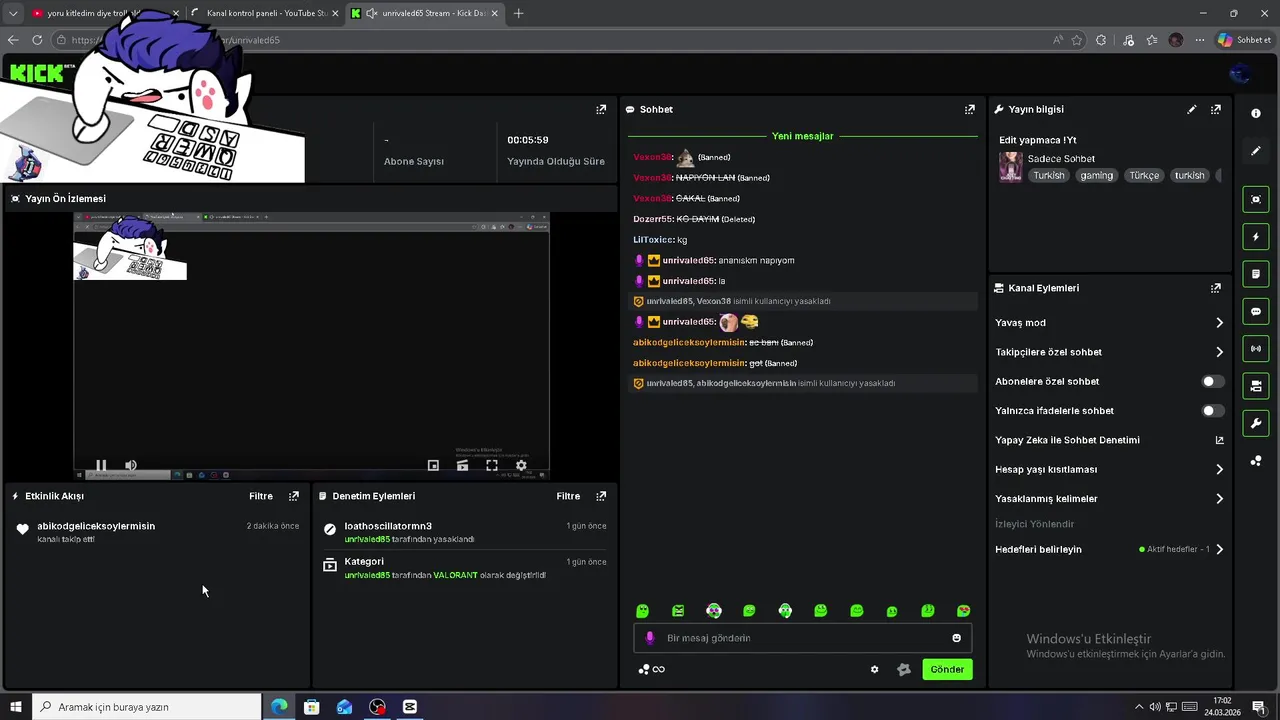Reload the page
1280x720 pixels.
click(37, 40)
